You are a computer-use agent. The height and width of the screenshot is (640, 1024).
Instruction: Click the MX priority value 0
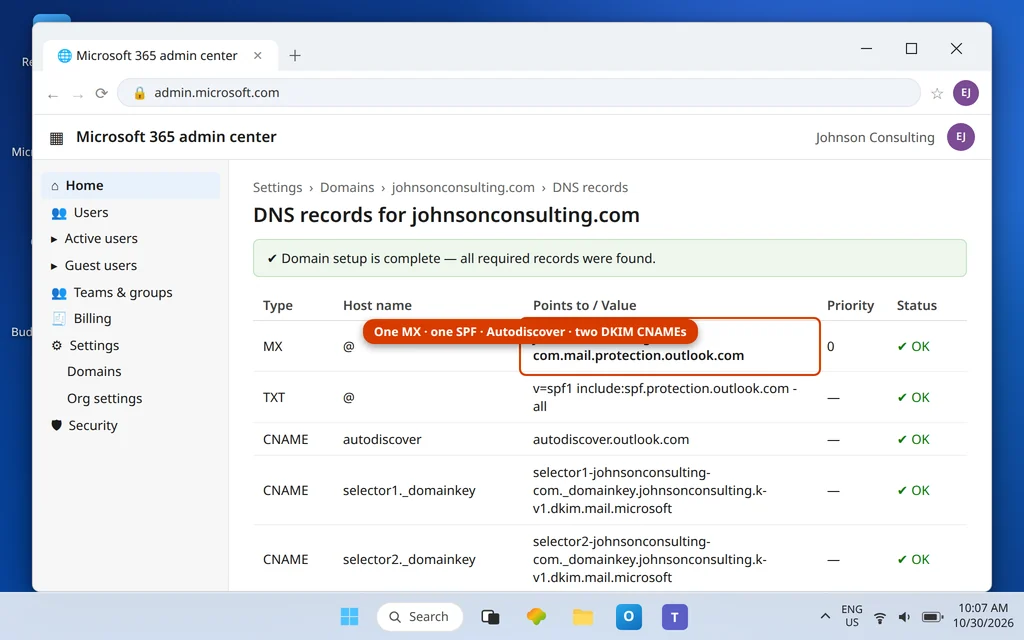(830, 347)
